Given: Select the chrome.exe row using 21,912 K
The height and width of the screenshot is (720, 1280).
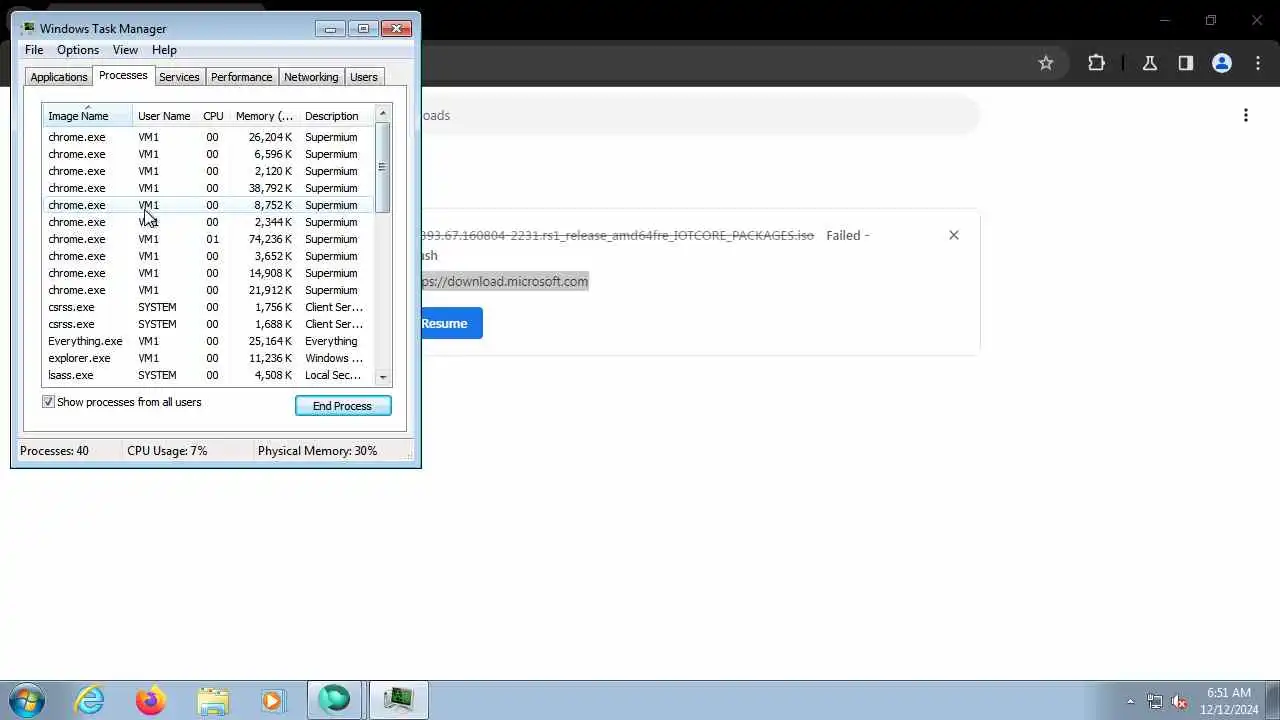Looking at the screenshot, I should pos(208,290).
